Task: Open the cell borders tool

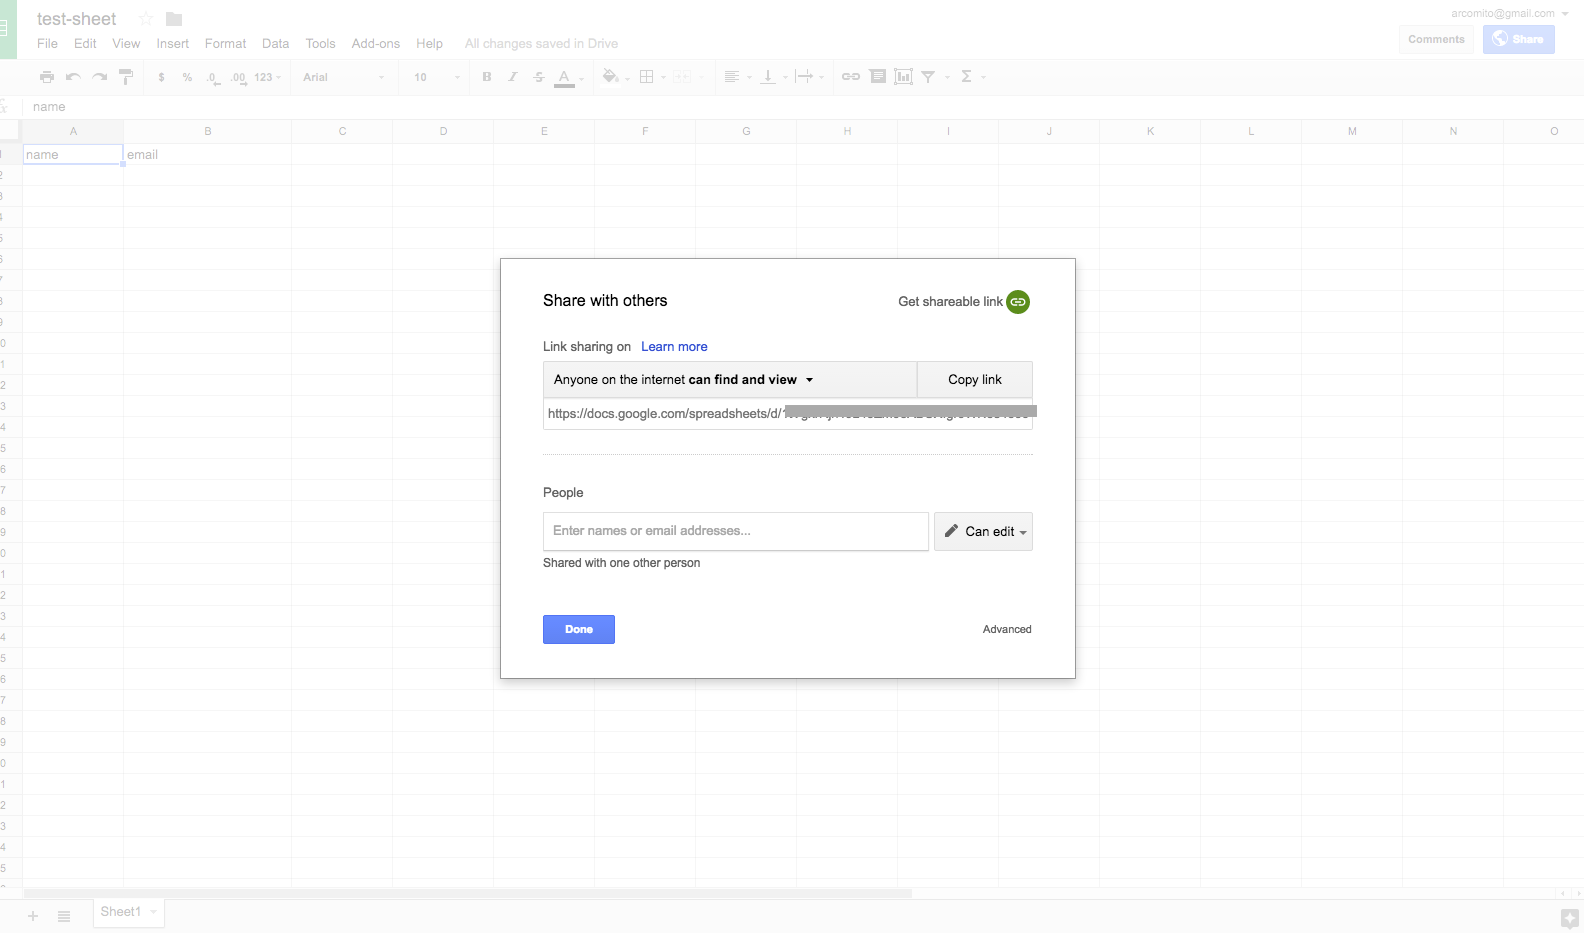Action: click(x=646, y=77)
